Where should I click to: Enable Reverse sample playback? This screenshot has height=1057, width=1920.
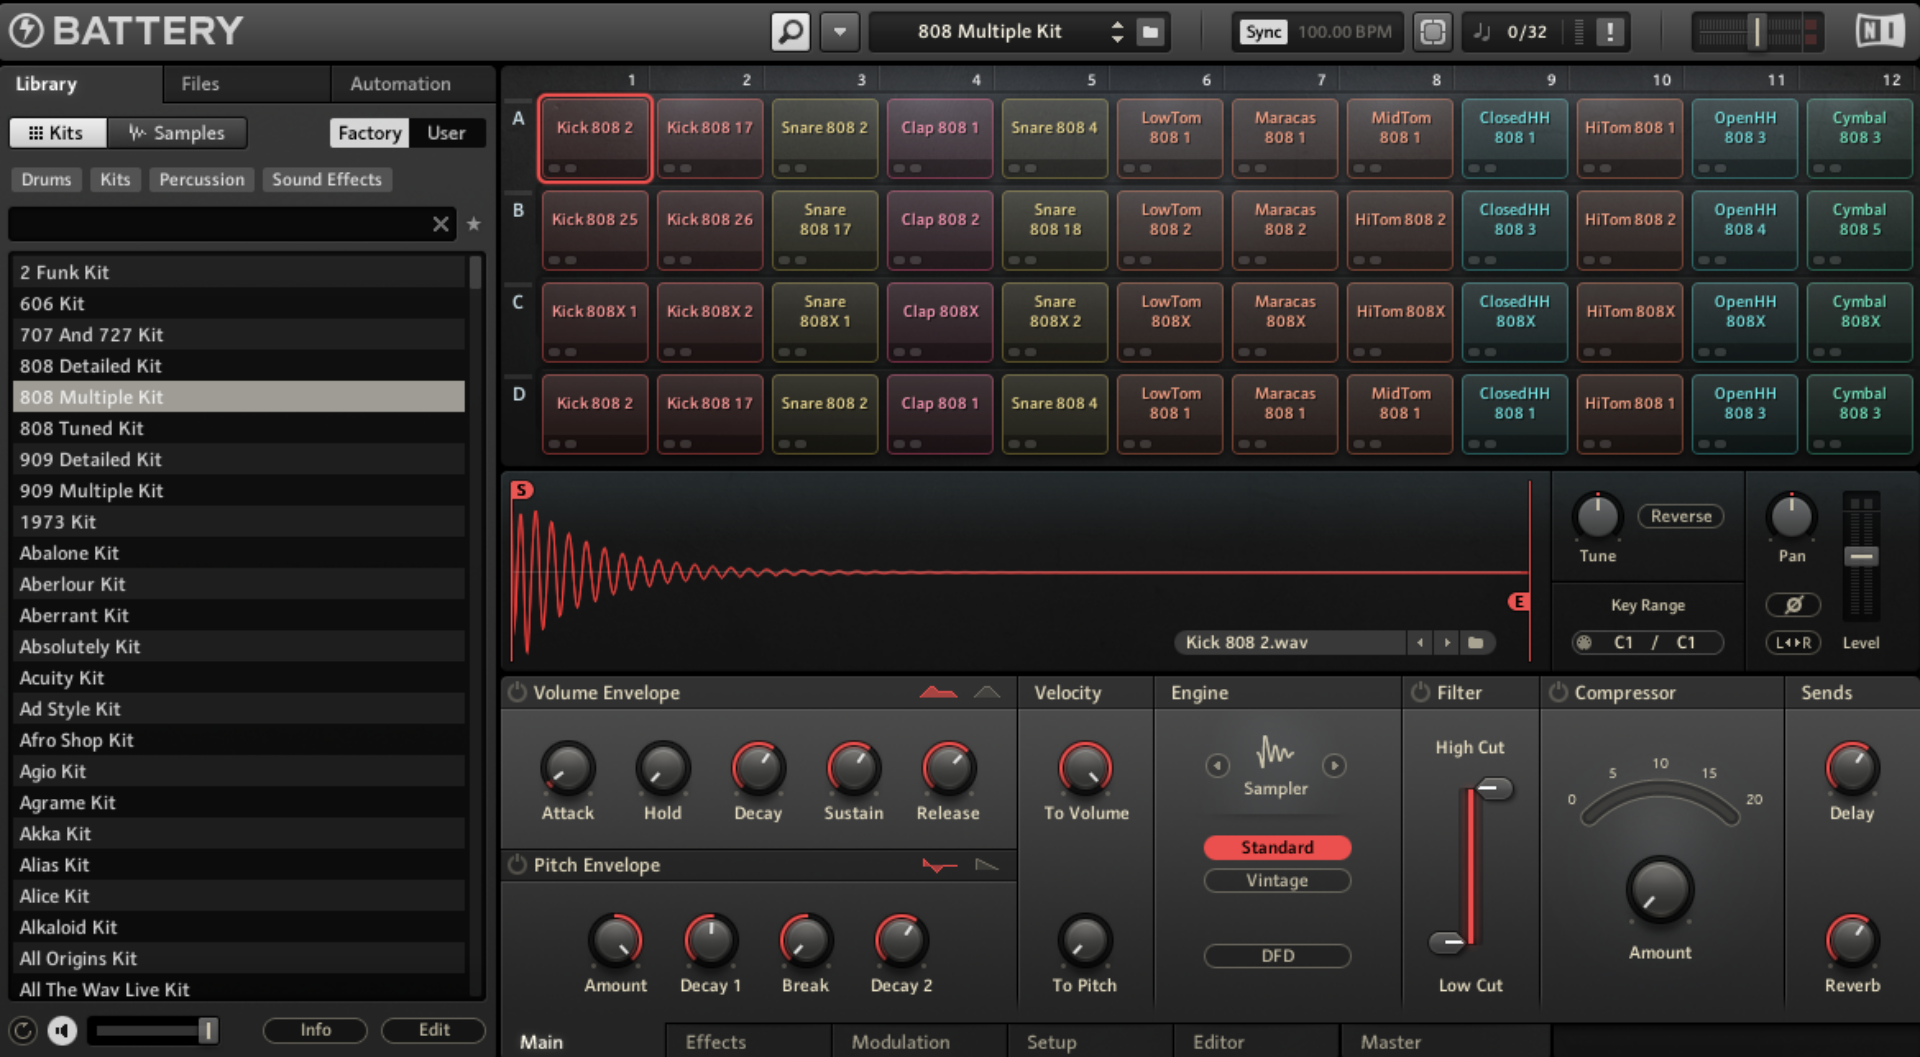[x=1680, y=516]
